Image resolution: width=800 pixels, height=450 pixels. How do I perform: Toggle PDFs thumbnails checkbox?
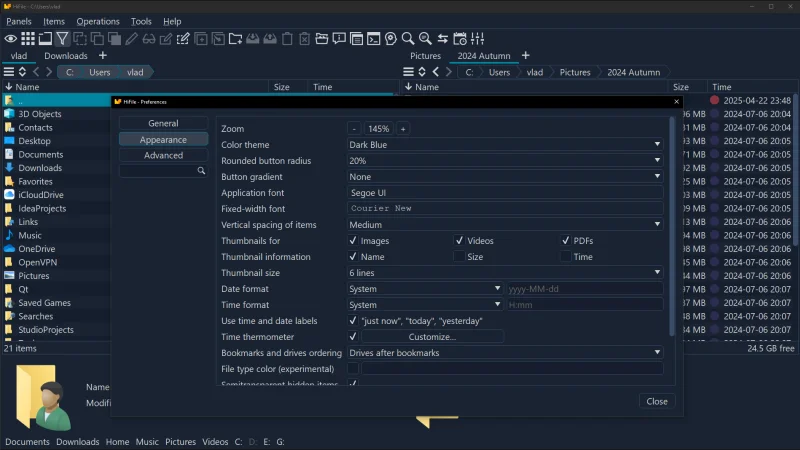[565, 240]
